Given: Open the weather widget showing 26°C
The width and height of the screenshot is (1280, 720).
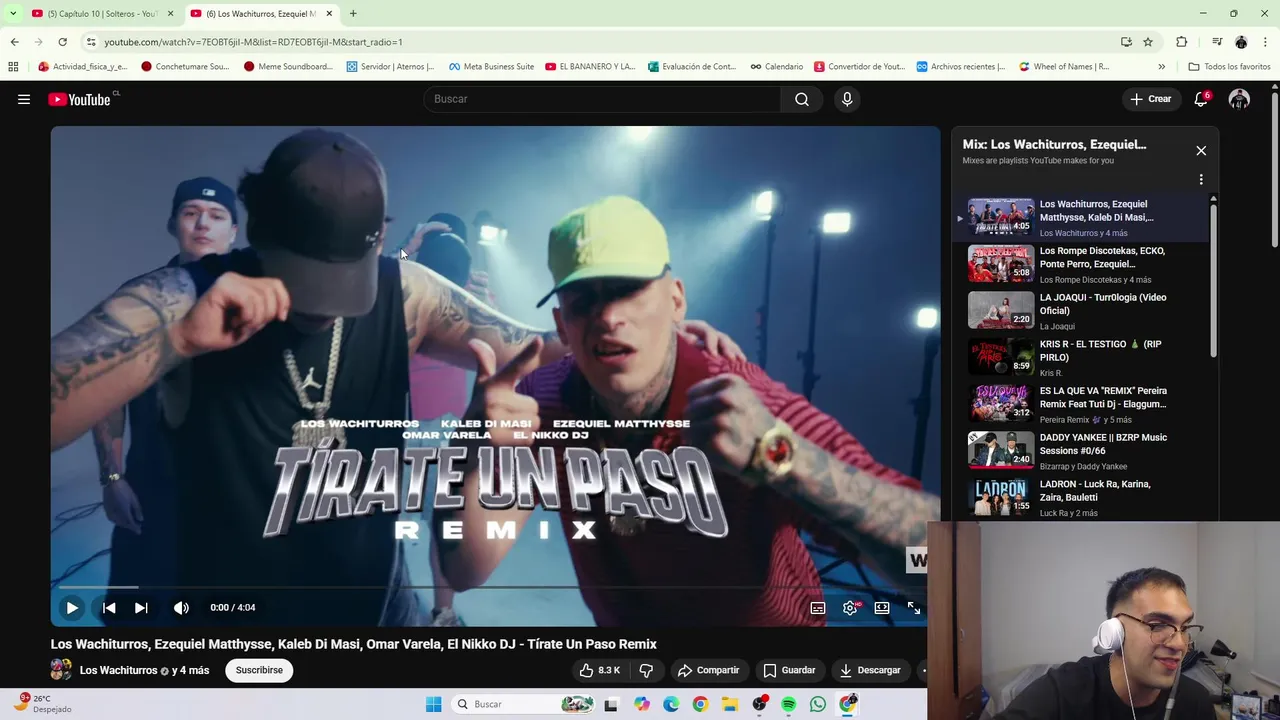Looking at the screenshot, I should [x=44, y=703].
